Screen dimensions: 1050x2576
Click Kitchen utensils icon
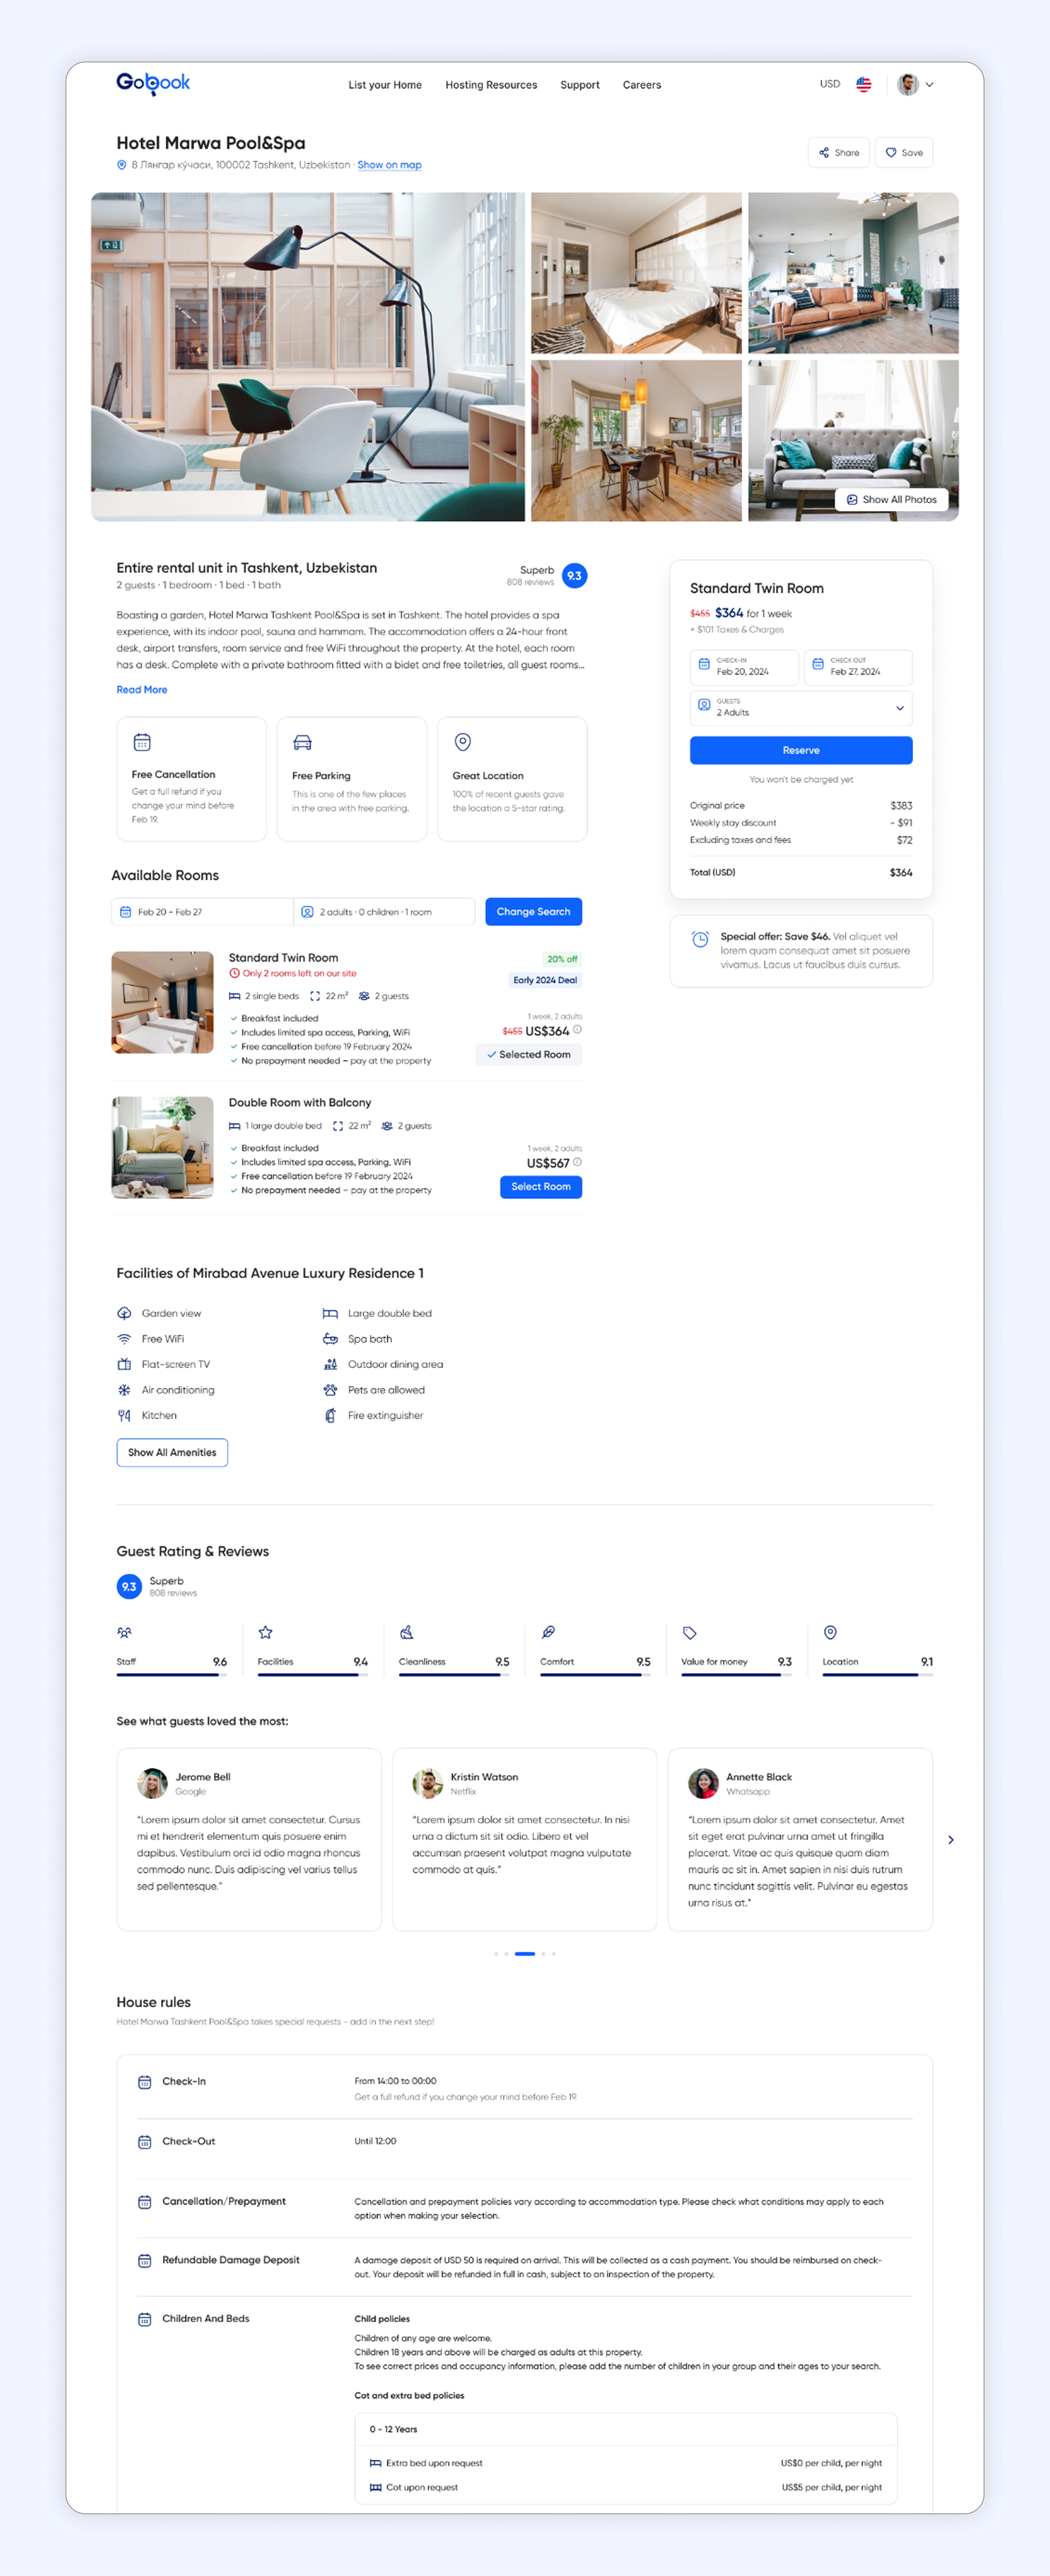point(124,1416)
